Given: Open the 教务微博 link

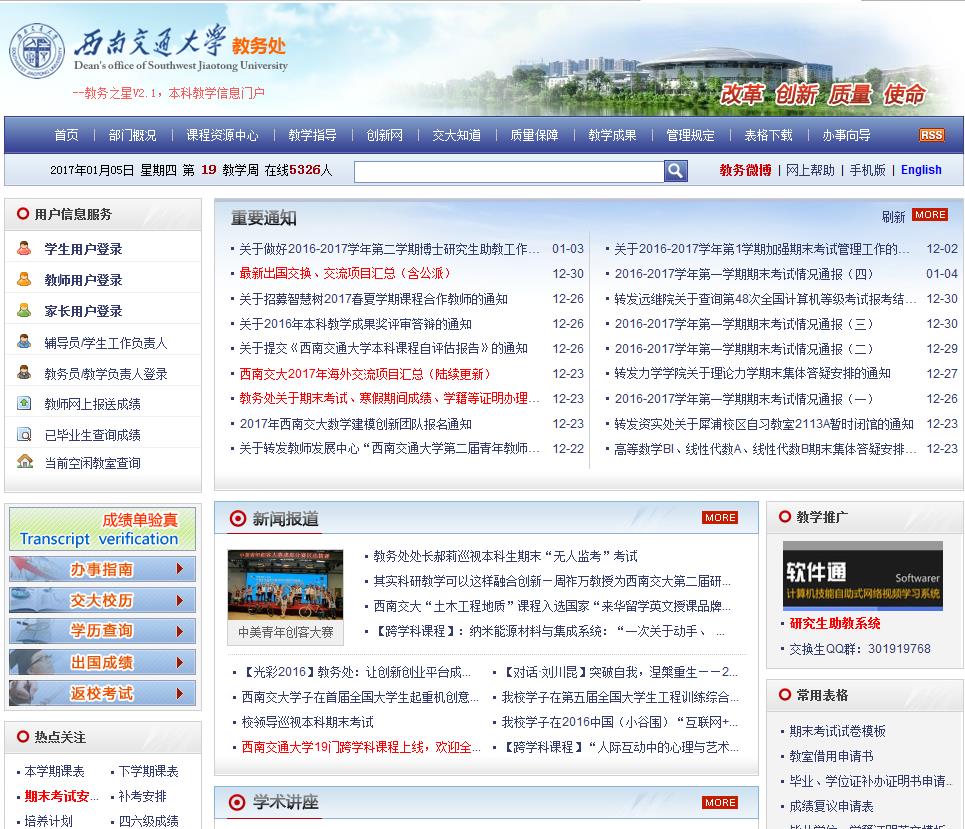Looking at the screenshot, I should [x=745, y=170].
